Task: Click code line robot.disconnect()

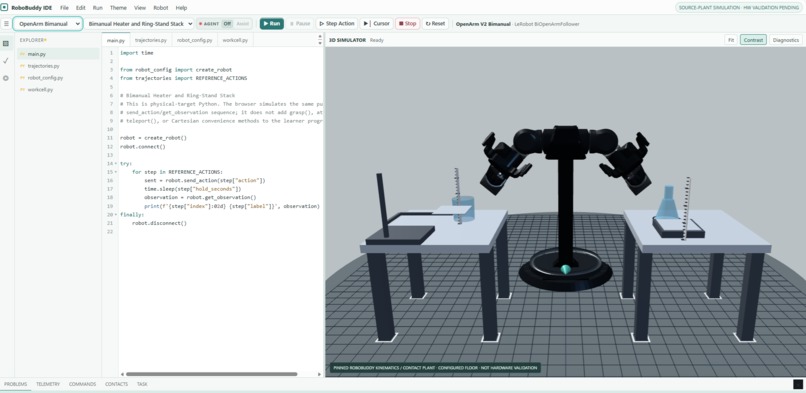Action: pyautogui.click(x=159, y=223)
